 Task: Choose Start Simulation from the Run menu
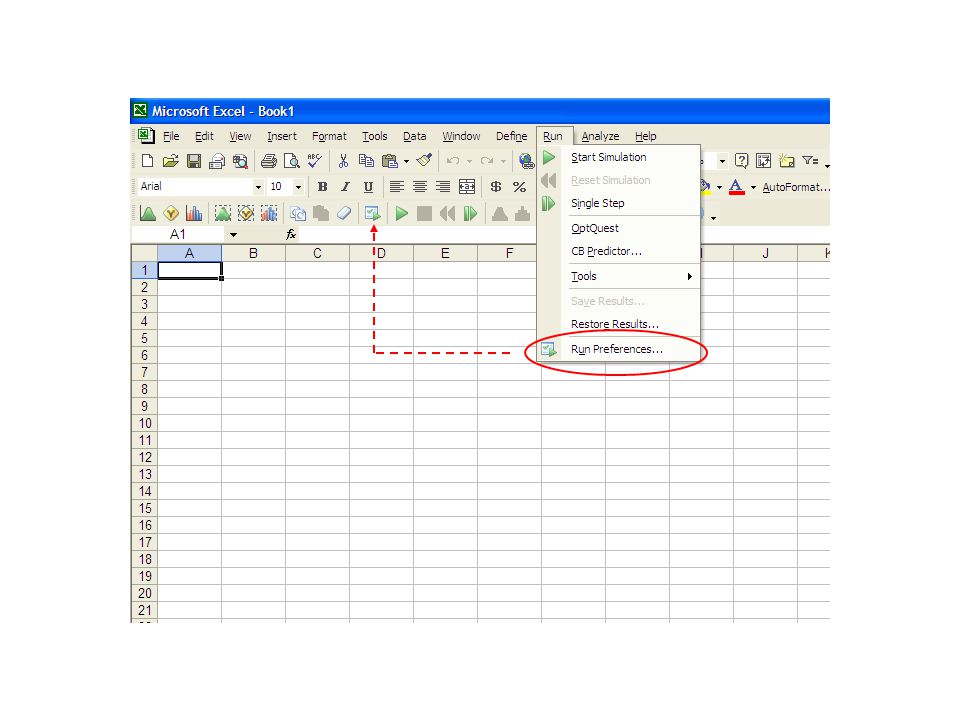pos(618,157)
